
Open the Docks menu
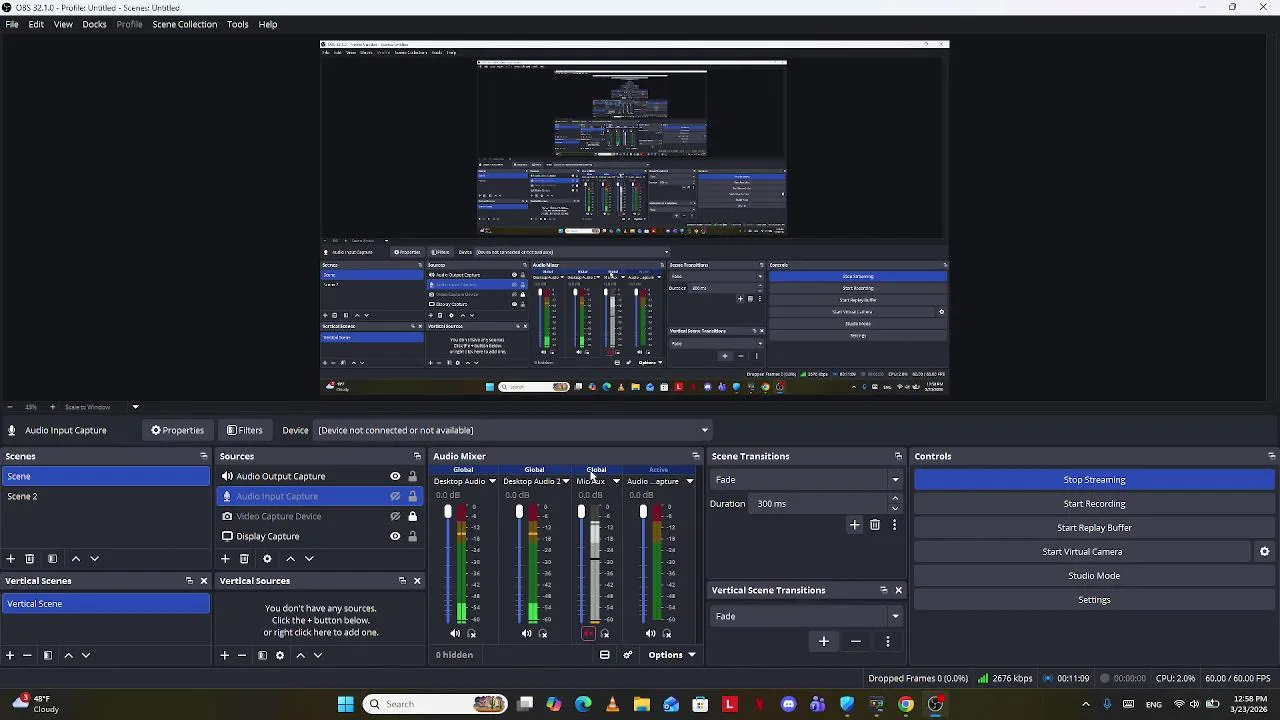point(94,24)
